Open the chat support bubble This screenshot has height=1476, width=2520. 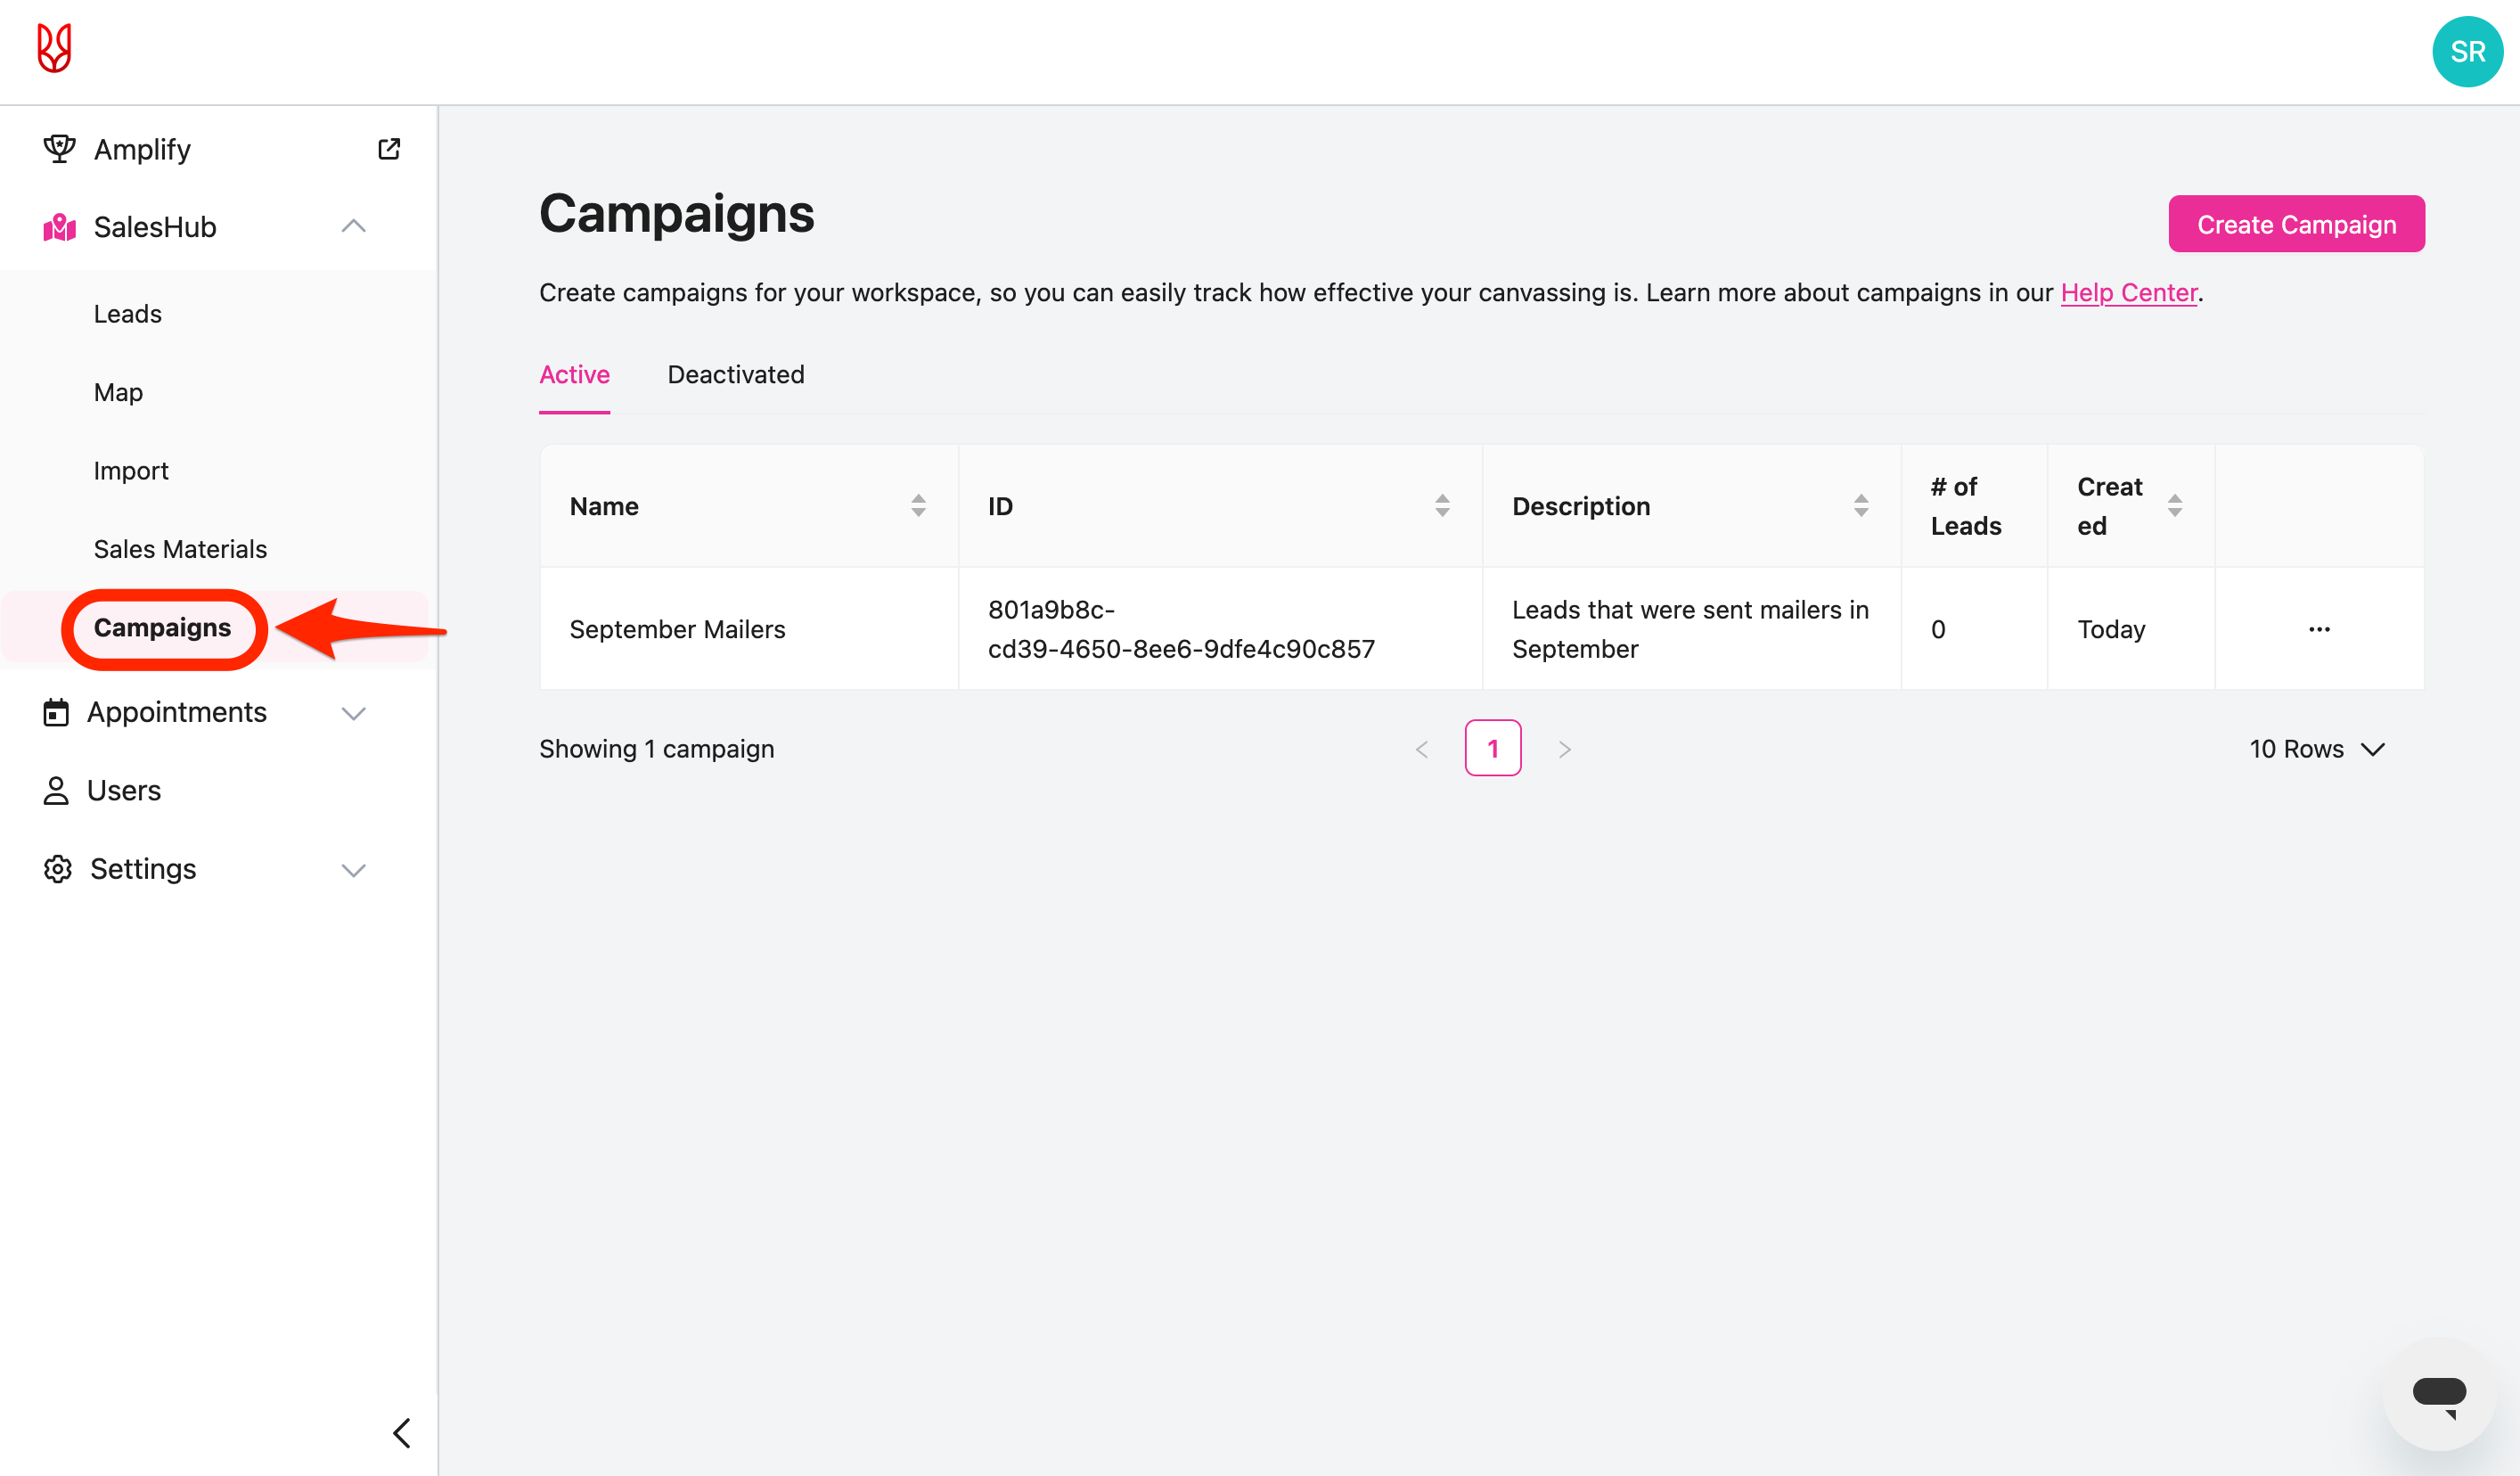[x=2438, y=1394]
